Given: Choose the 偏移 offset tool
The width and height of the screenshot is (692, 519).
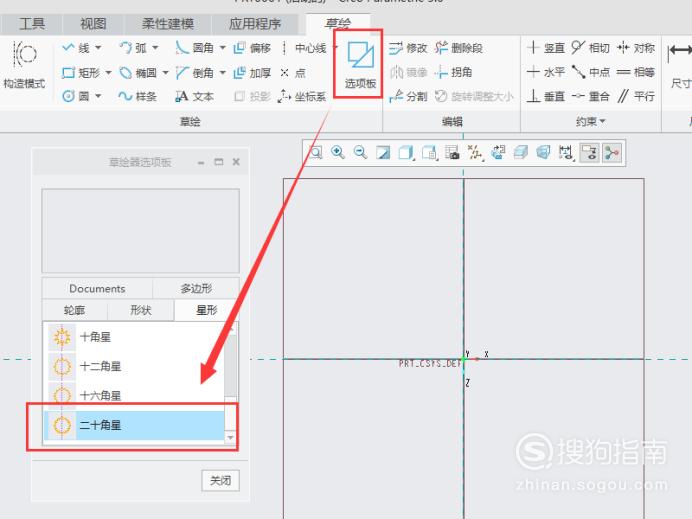Looking at the screenshot, I should 252,48.
